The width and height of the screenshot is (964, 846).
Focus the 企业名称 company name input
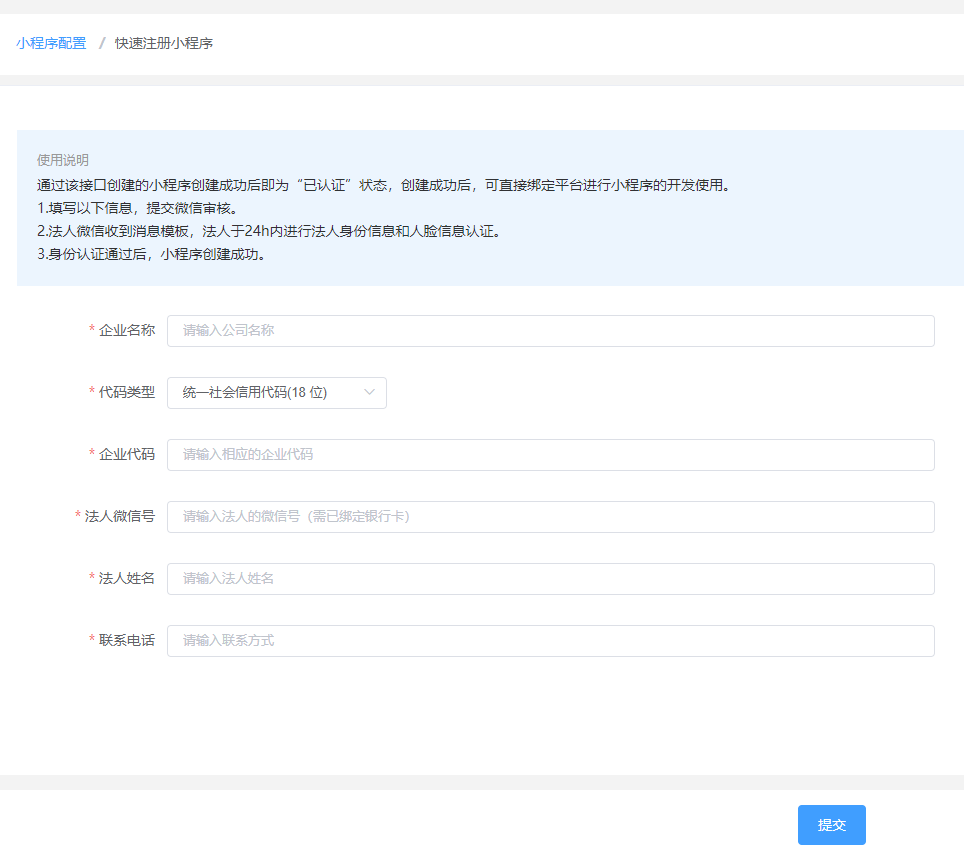click(x=550, y=331)
